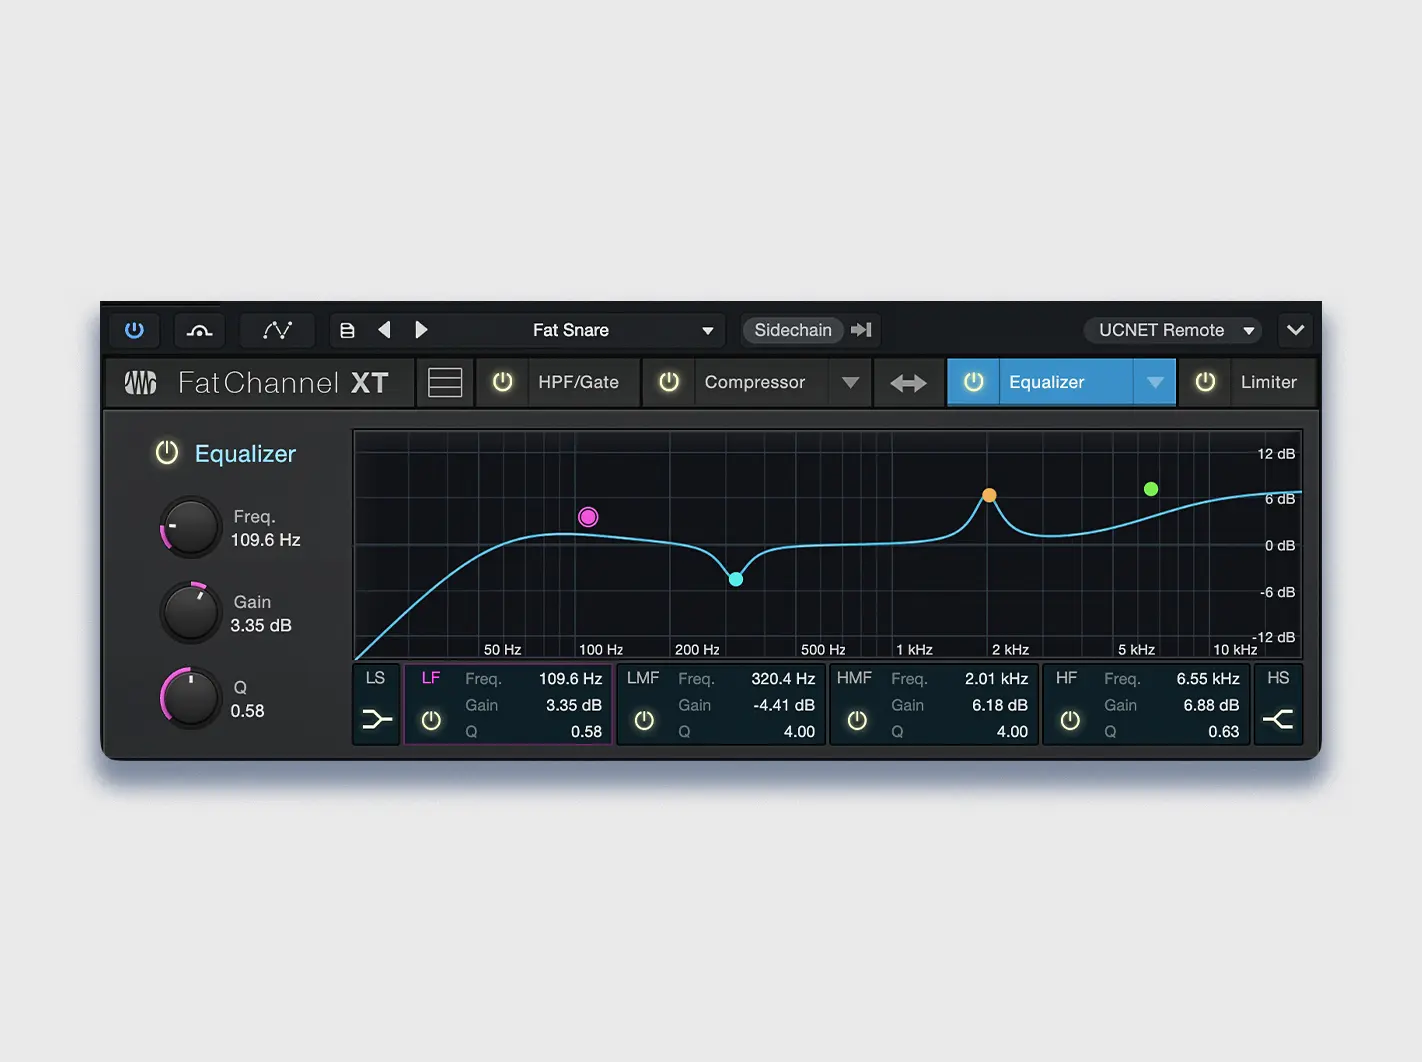This screenshot has width=1422, height=1062.
Task: Click the orange HMF point on the EQ graph
Action: (989, 495)
